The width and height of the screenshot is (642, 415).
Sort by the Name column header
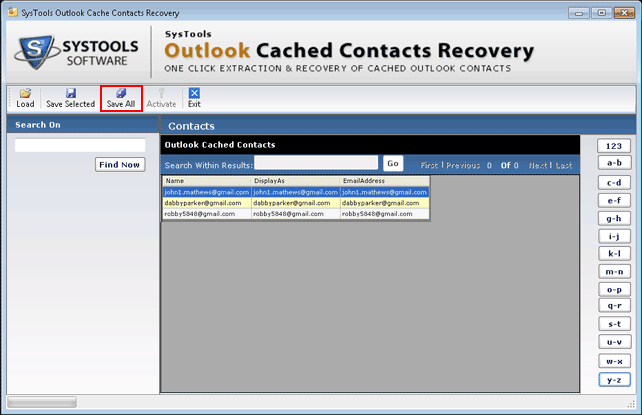tap(207, 181)
